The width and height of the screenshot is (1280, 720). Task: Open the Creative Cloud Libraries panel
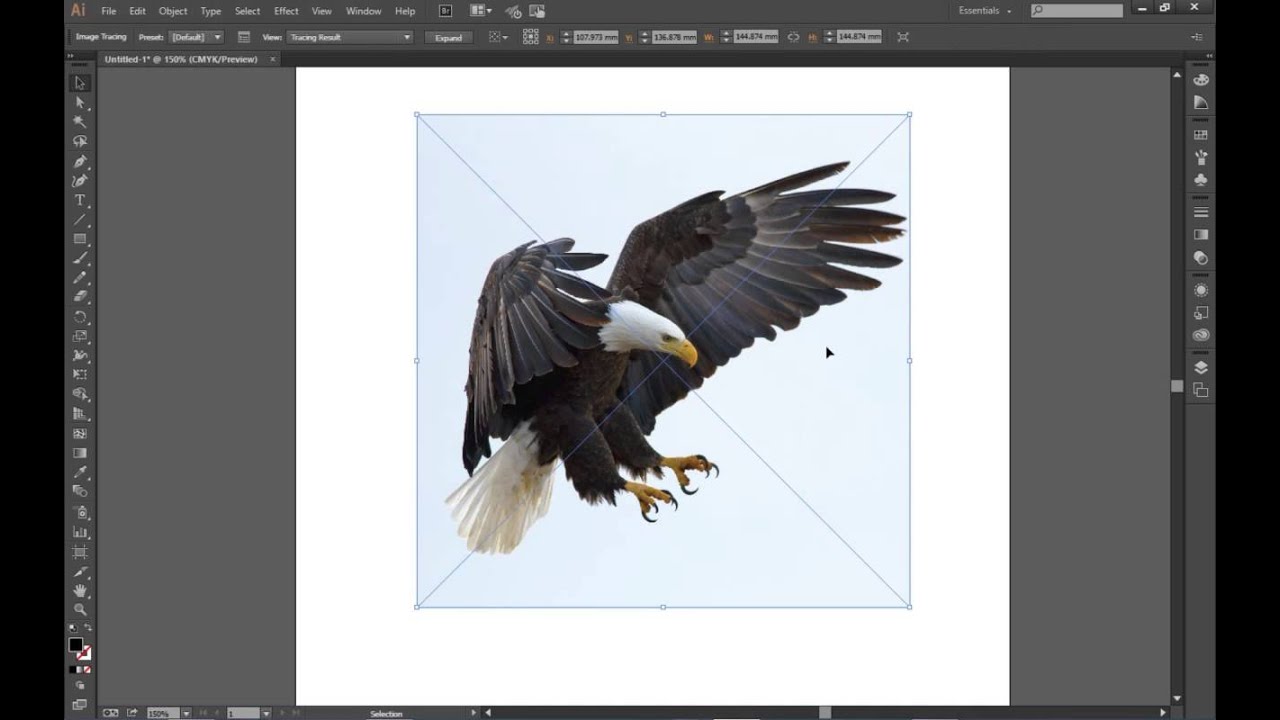[1201, 335]
